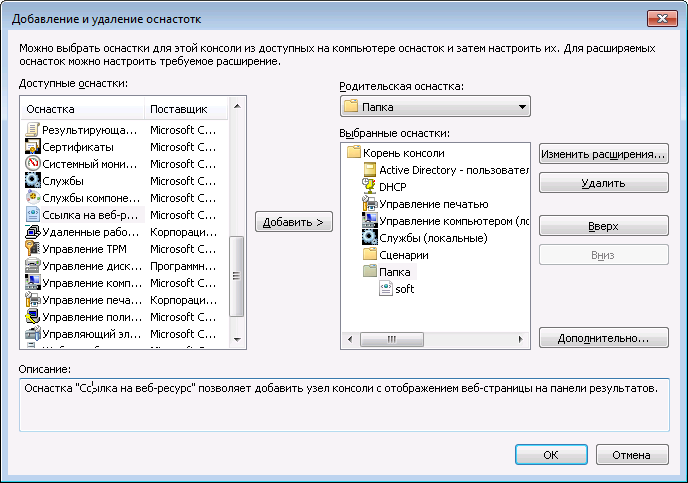Screen dimensions: 688x483
Task: Click the selected snap-ins scroll left arrow
Action: [x=350, y=339]
